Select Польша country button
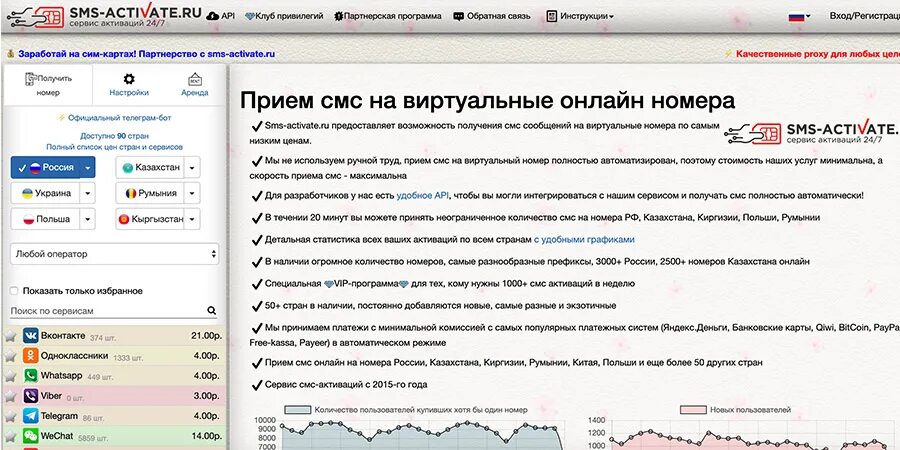Screen dimensions: 900x450 click(x=45, y=219)
